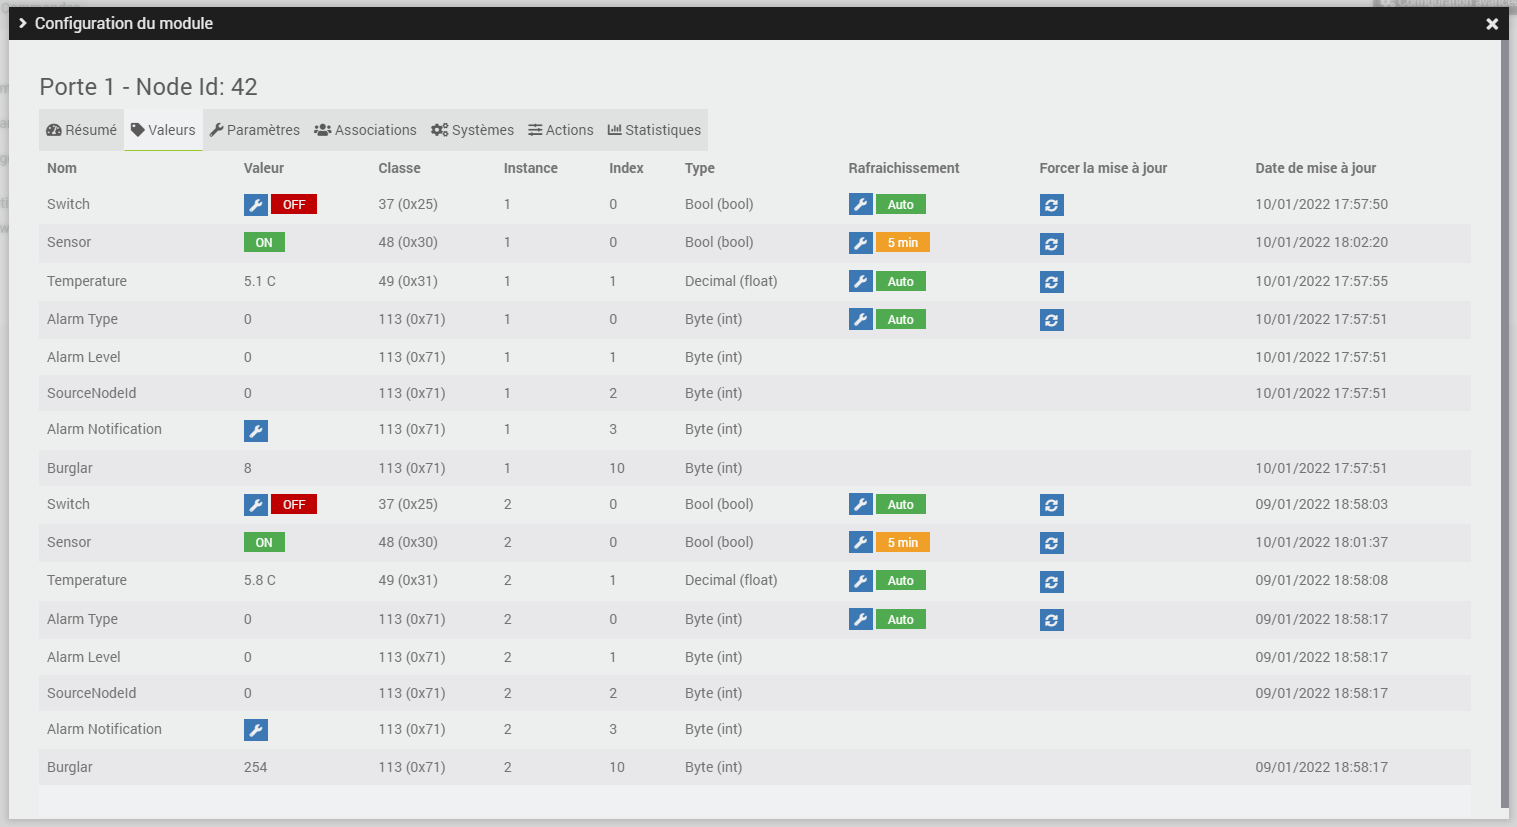Open value wrench for instance 2 Alarm Notification

point(256,731)
